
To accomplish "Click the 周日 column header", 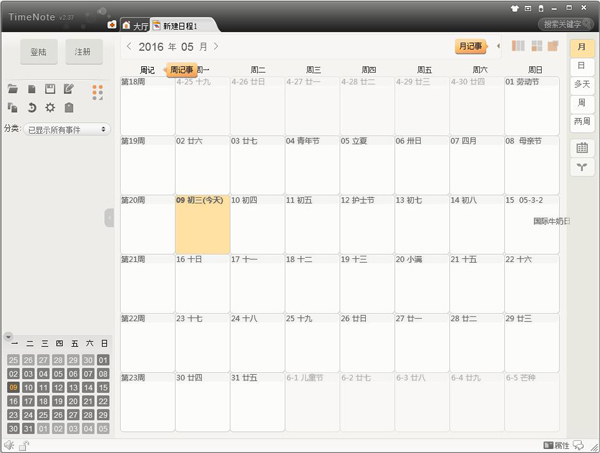I will tap(535, 70).
